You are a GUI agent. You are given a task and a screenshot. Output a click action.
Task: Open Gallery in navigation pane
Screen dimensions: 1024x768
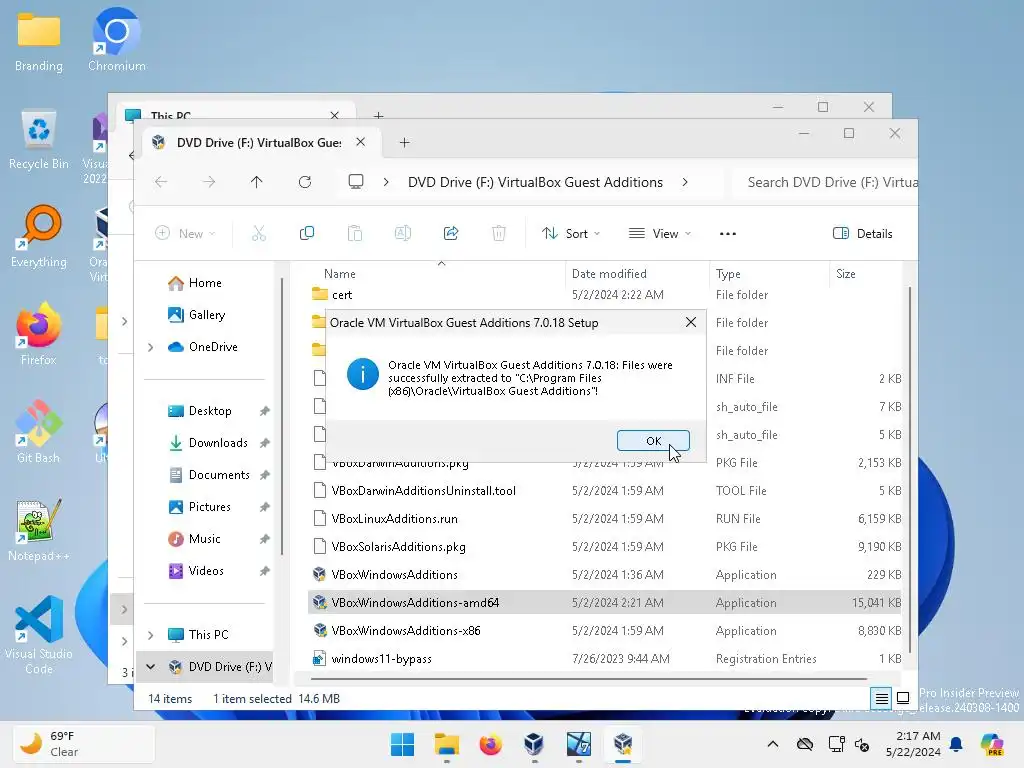(206, 315)
